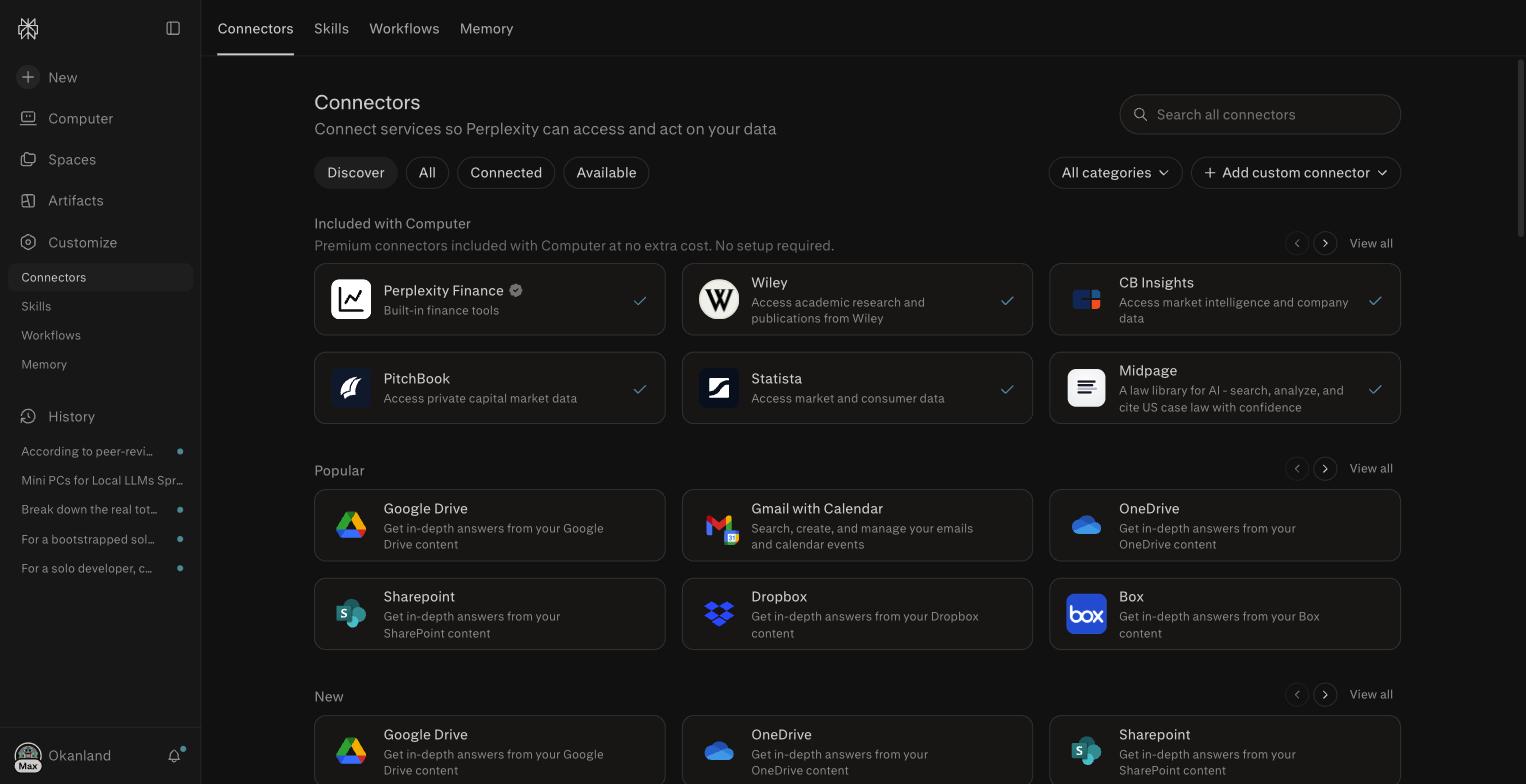Click the Sharepoint icon under Popular
Viewport: 1526px width, 784px height.
tap(351, 613)
